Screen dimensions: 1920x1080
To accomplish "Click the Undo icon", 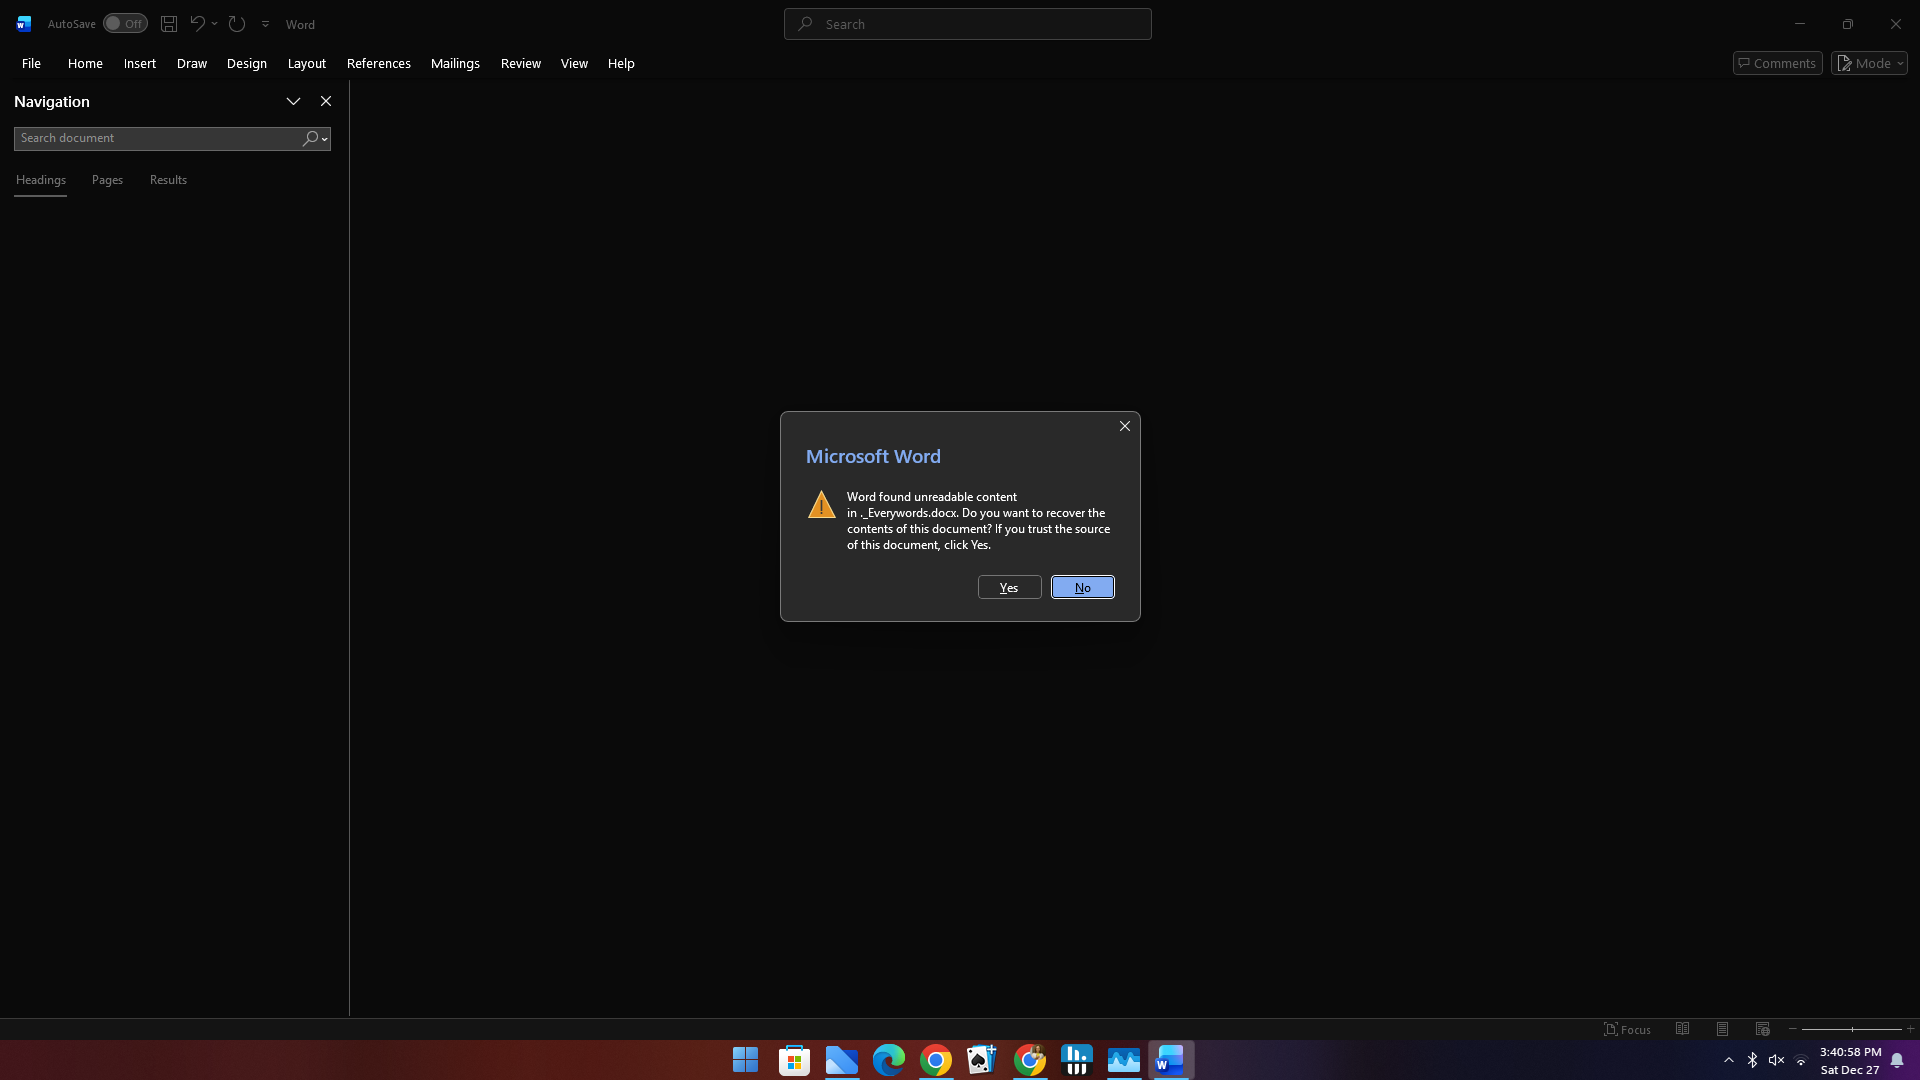I will pos(197,23).
